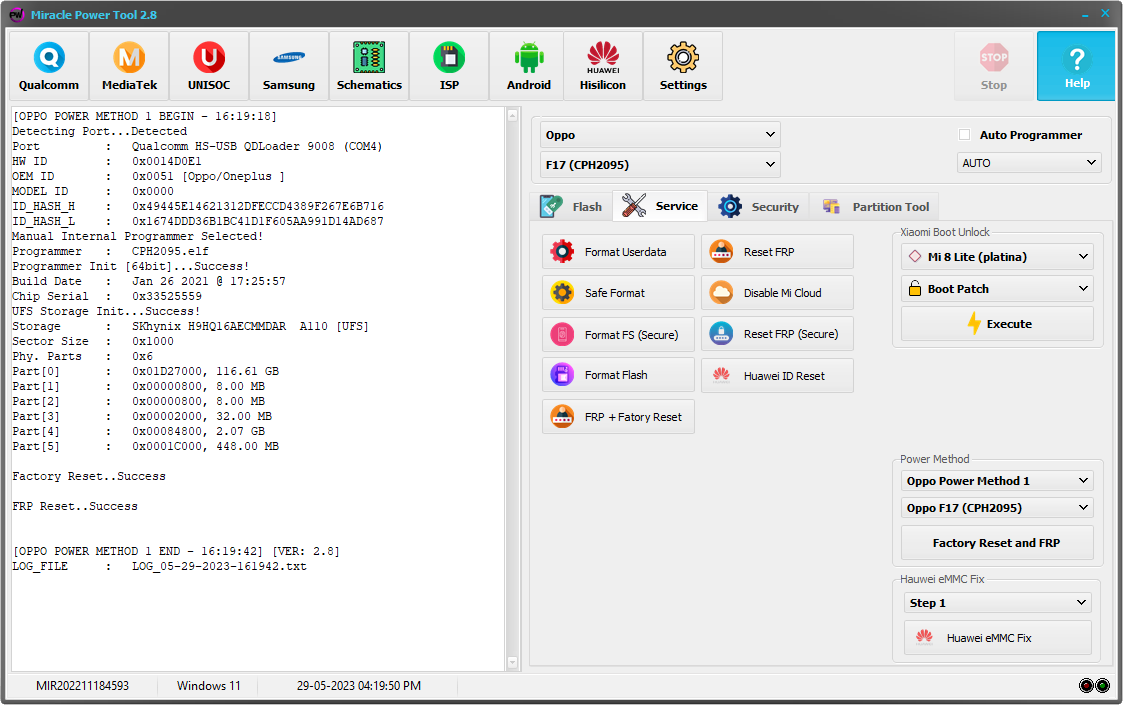Switch to the Security tab

click(x=758, y=207)
